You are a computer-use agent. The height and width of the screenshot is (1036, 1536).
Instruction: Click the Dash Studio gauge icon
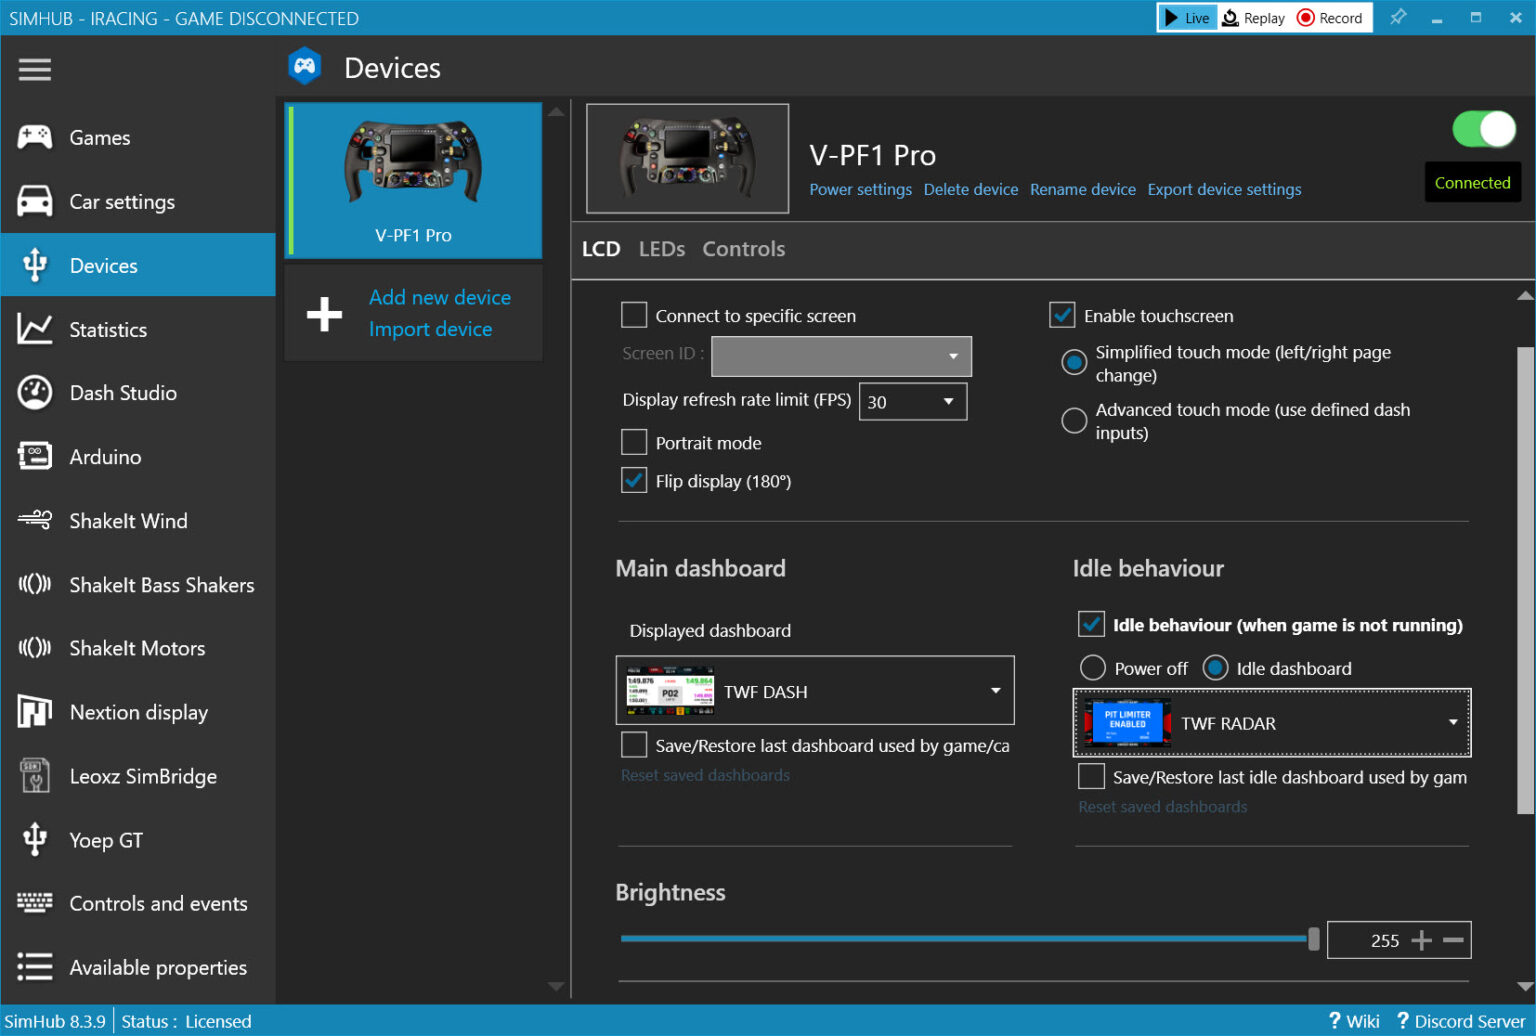tap(34, 393)
